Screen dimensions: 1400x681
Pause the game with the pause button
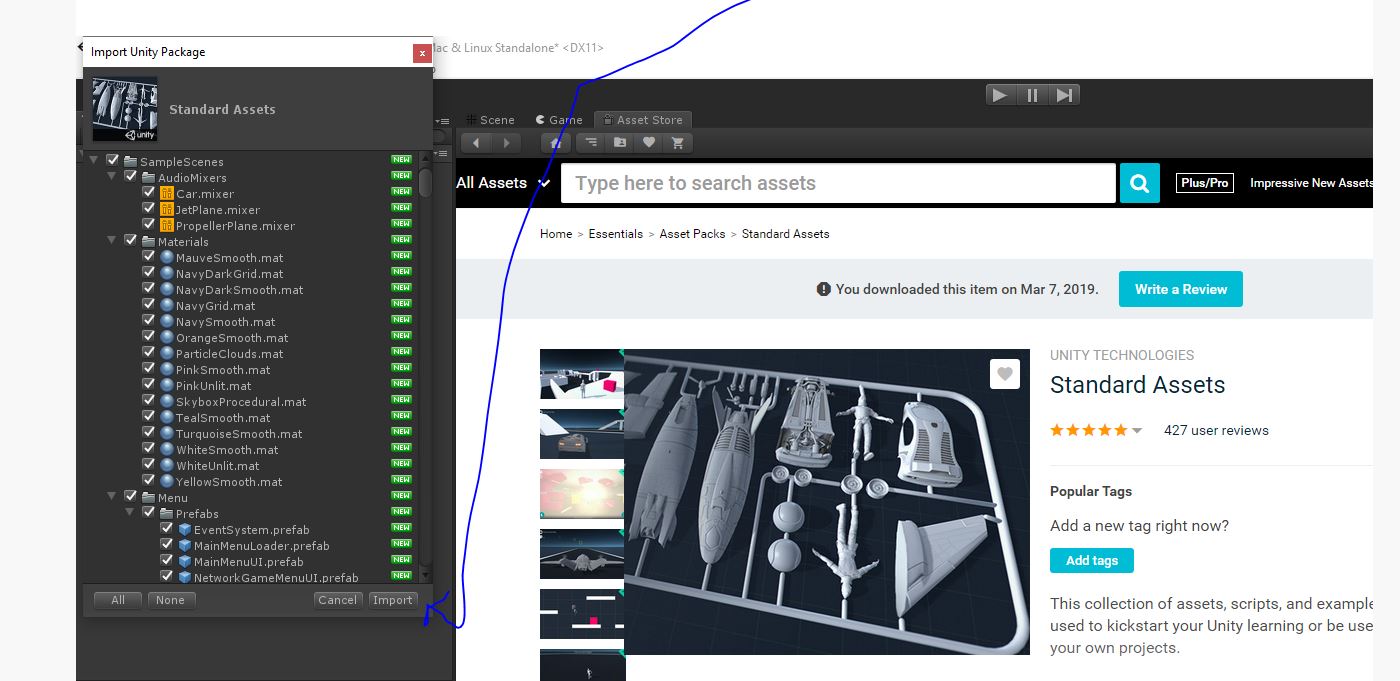[1033, 95]
